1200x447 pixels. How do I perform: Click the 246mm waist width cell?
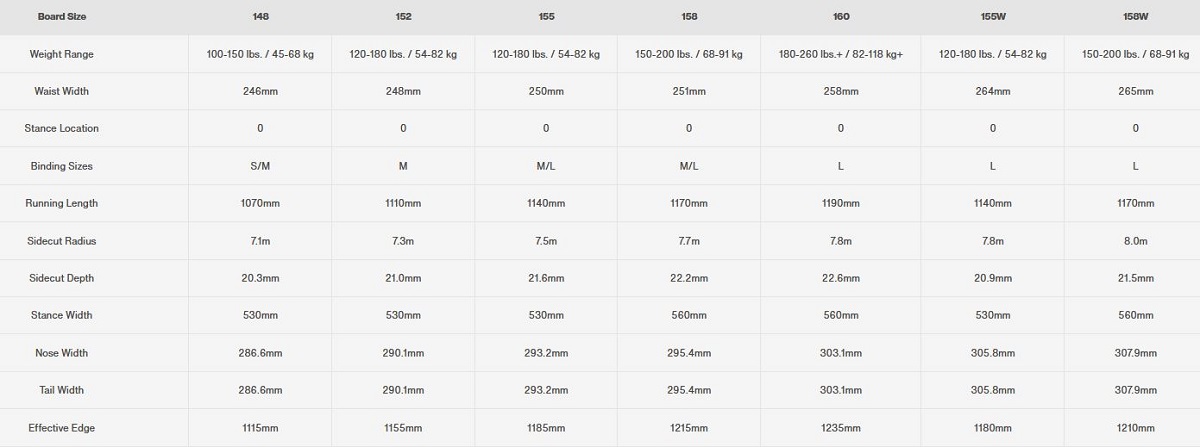pos(259,91)
